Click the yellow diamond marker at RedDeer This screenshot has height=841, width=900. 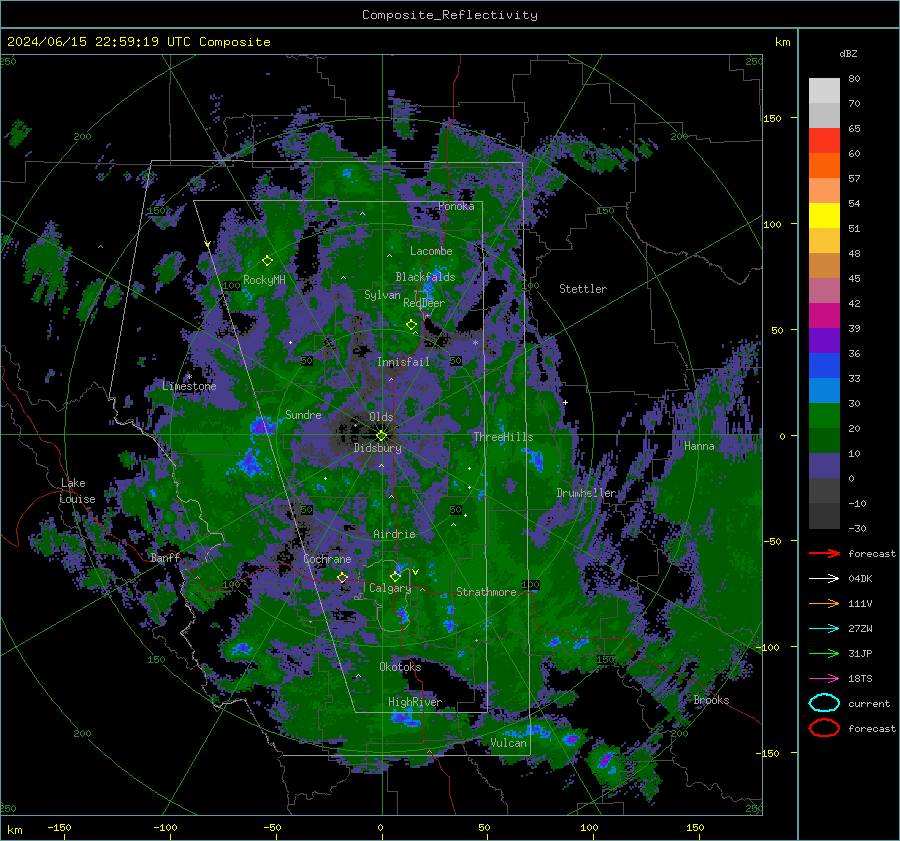coord(411,325)
